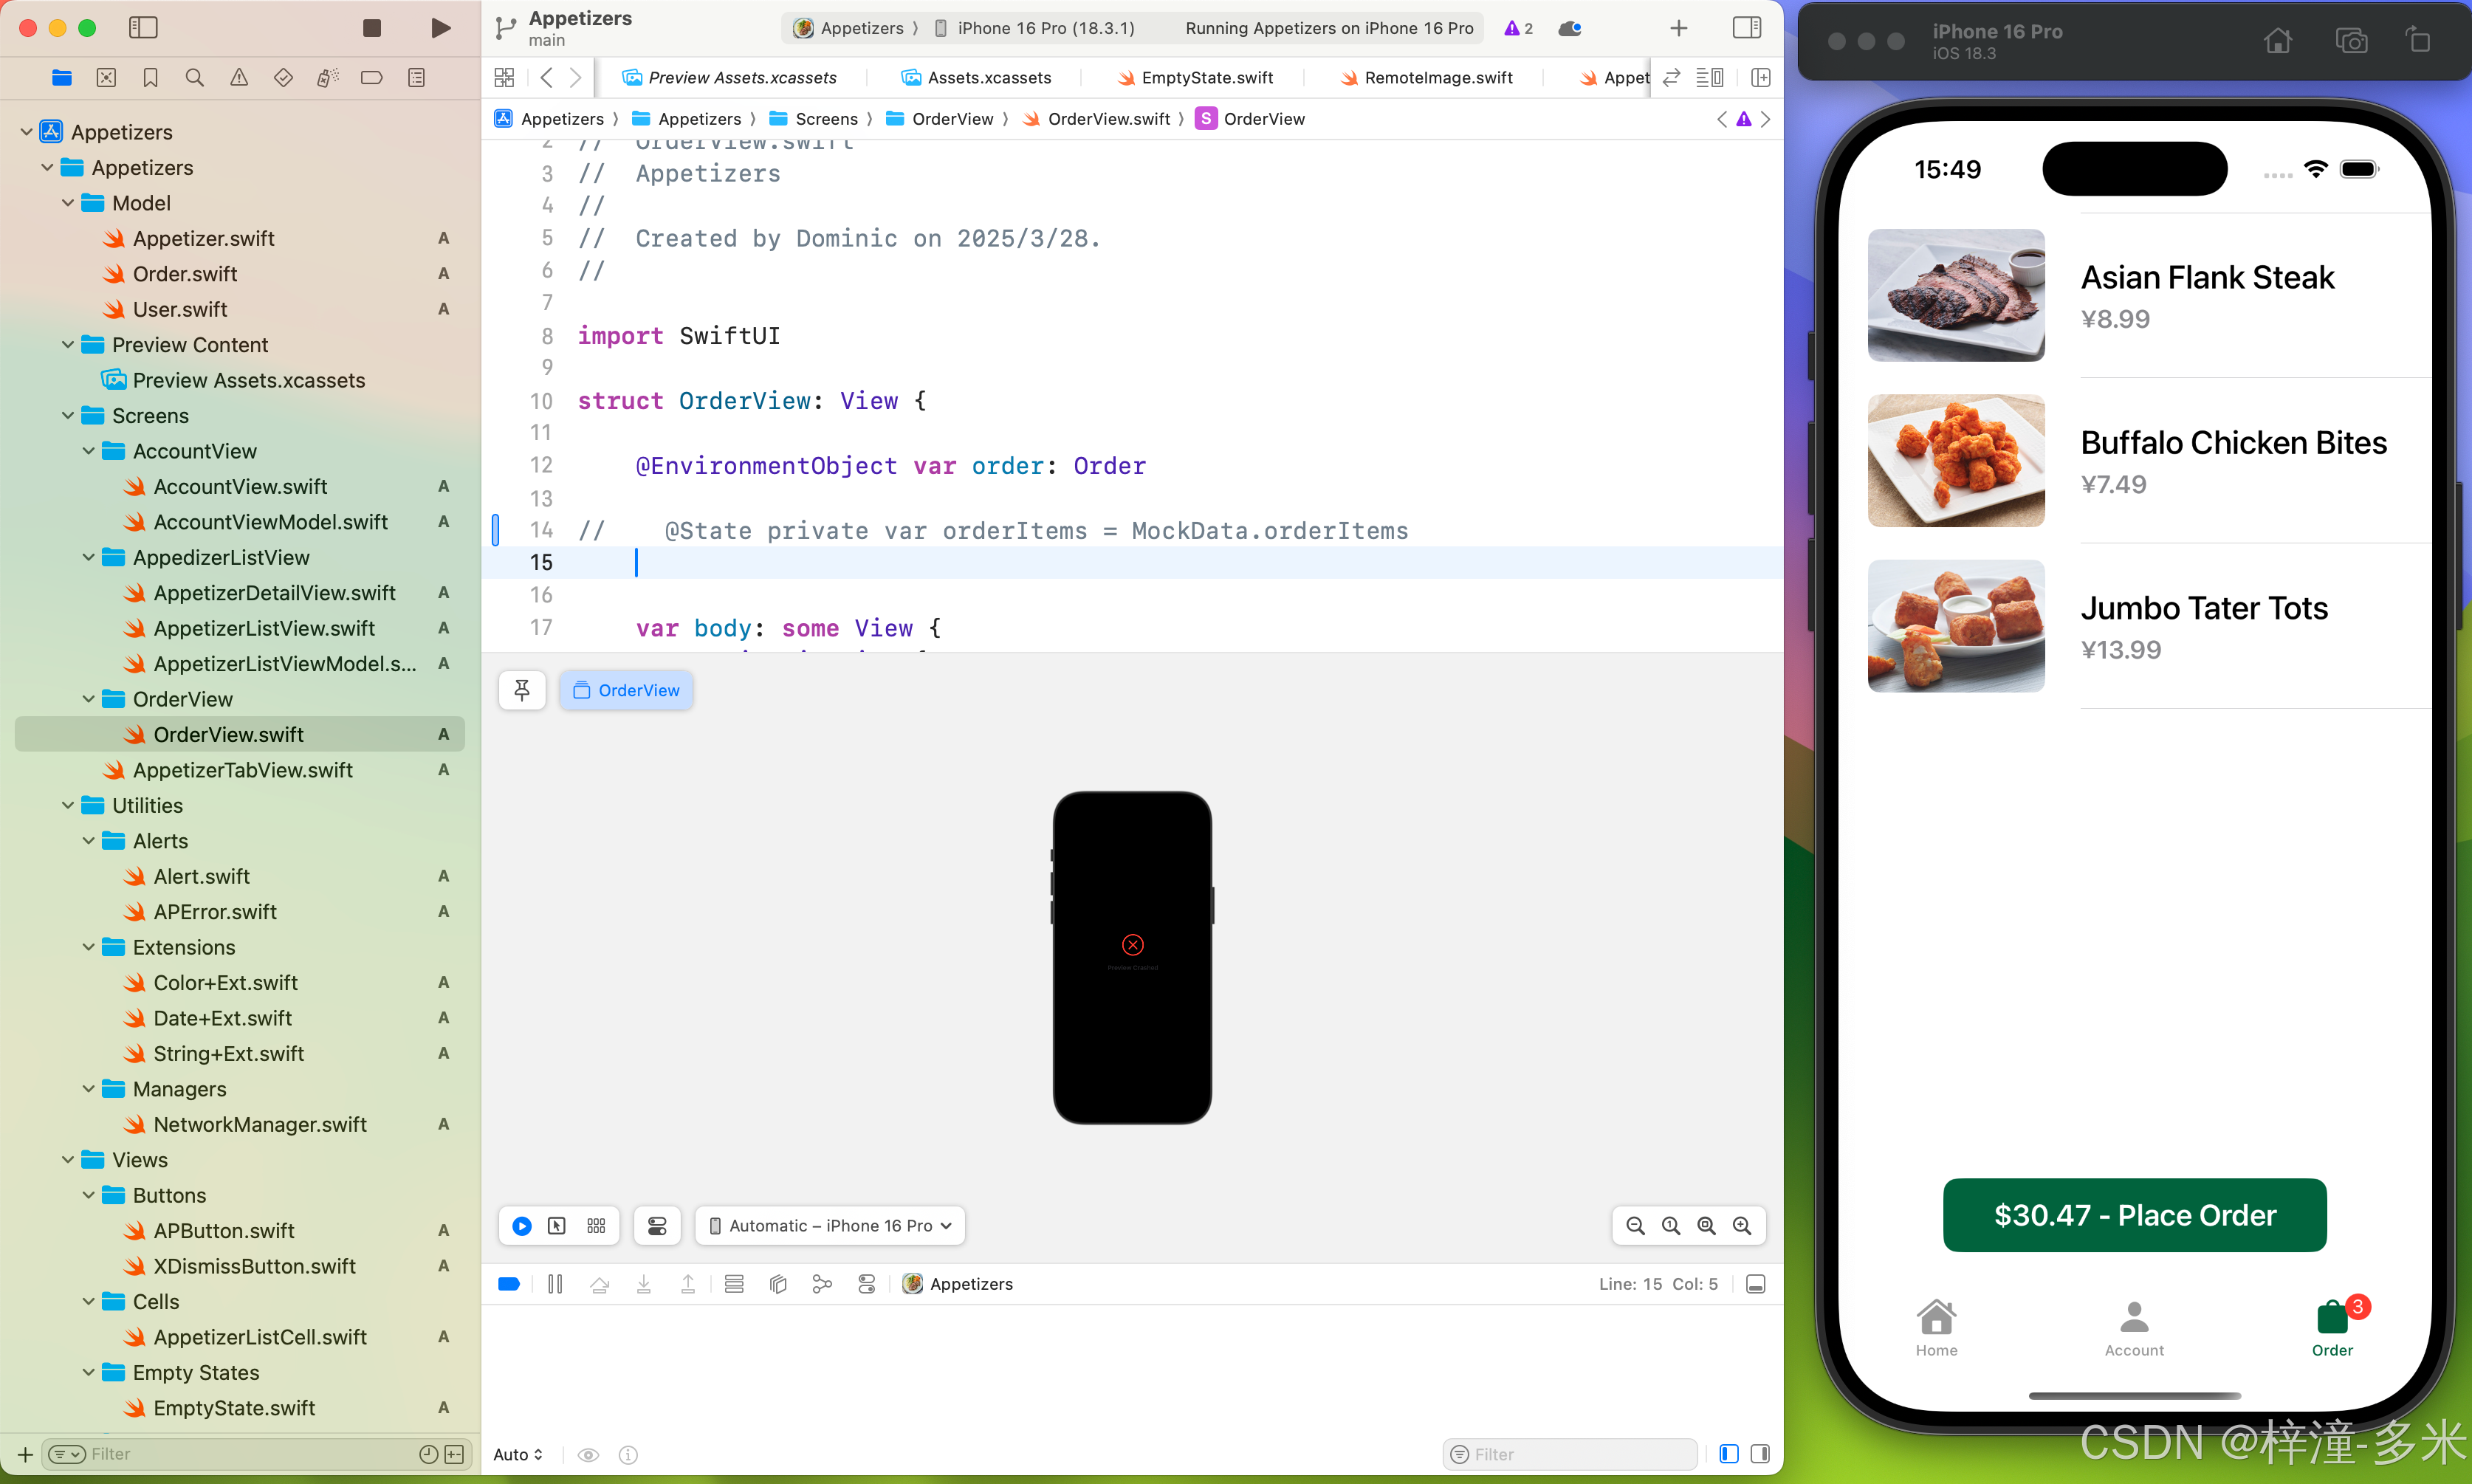Open preview device settings icon
The width and height of the screenshot is (2472, 1484).
657,1226
